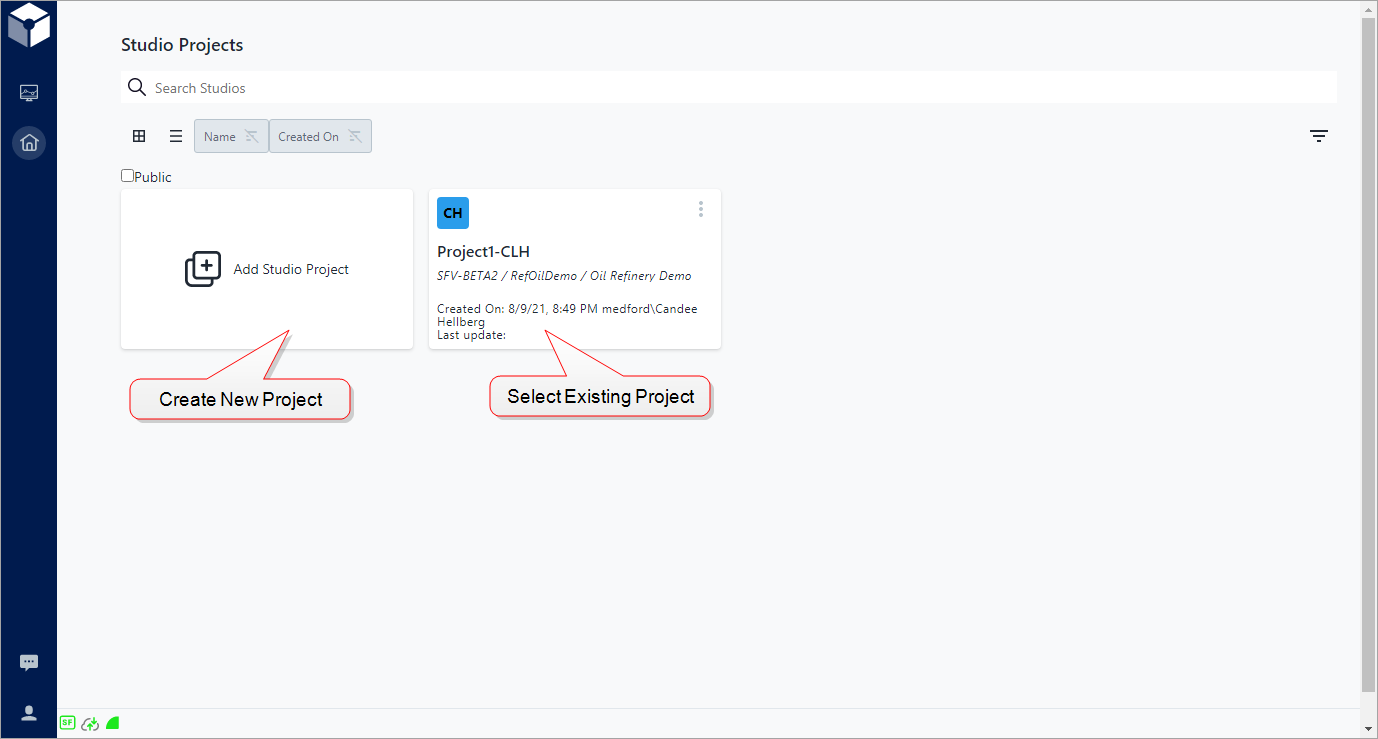1378x739 pixels.
Task: Enable the Public checkbox
Action: click(x=126, y=174)
